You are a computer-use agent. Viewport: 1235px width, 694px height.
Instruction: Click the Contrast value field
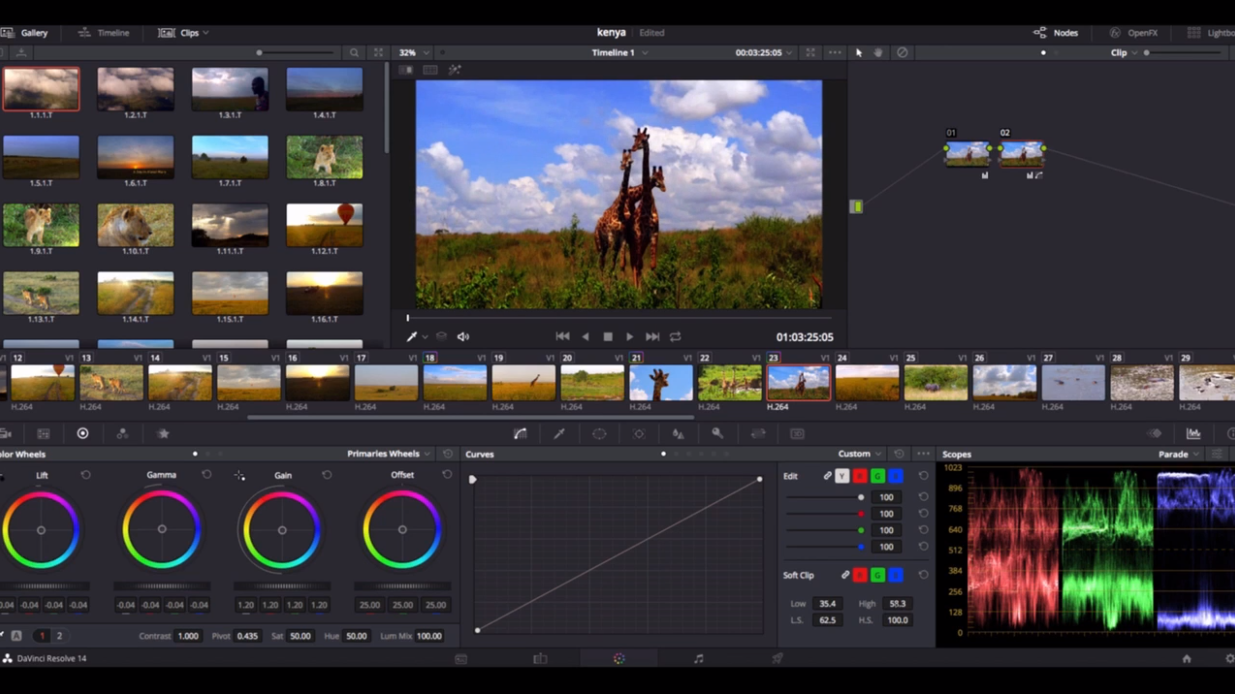(x=188, y=636)
